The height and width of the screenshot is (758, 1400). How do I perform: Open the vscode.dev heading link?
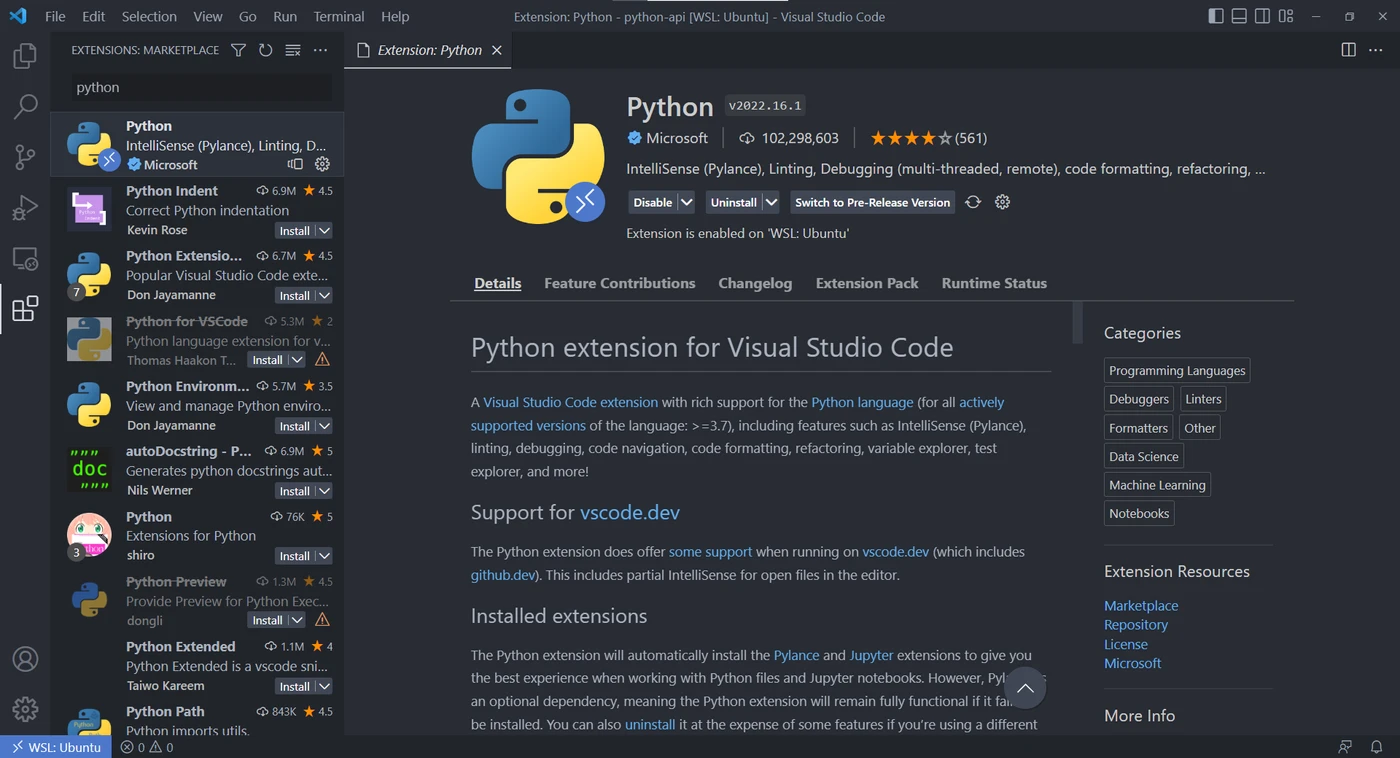tap(630, 512)
